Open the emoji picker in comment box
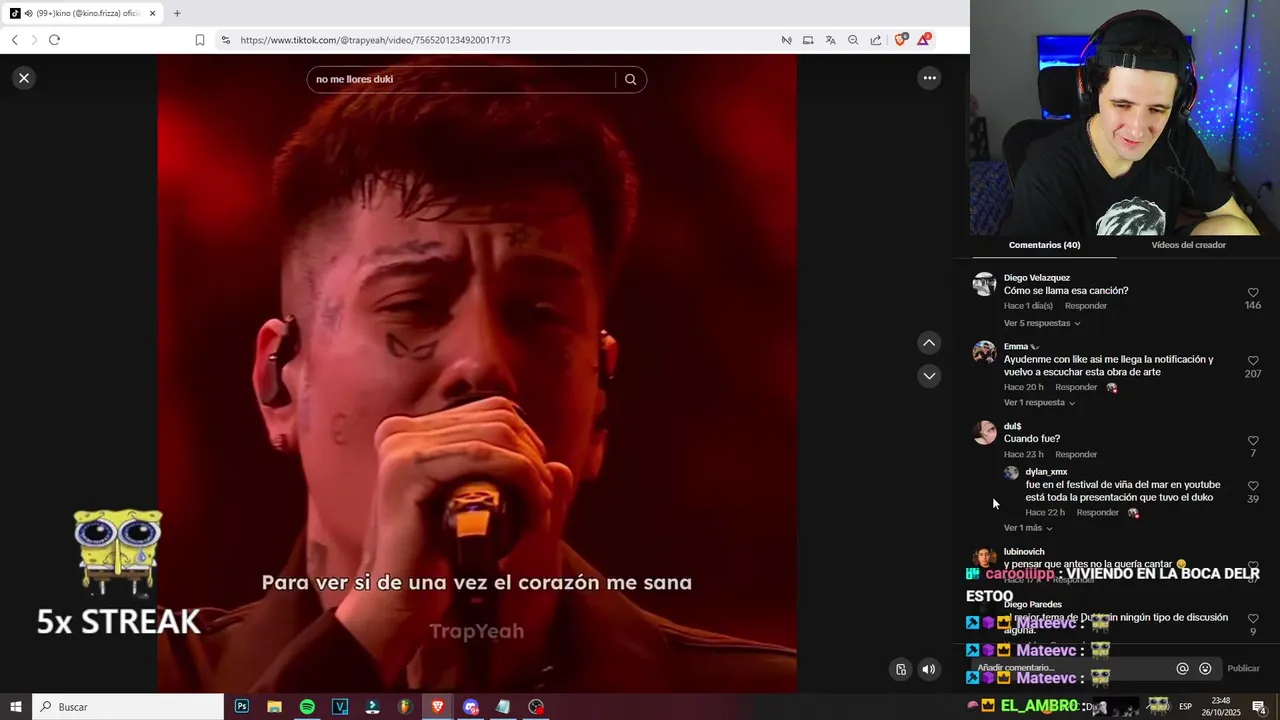Viewport: 1280px width, 720px height. point(1205,669)
